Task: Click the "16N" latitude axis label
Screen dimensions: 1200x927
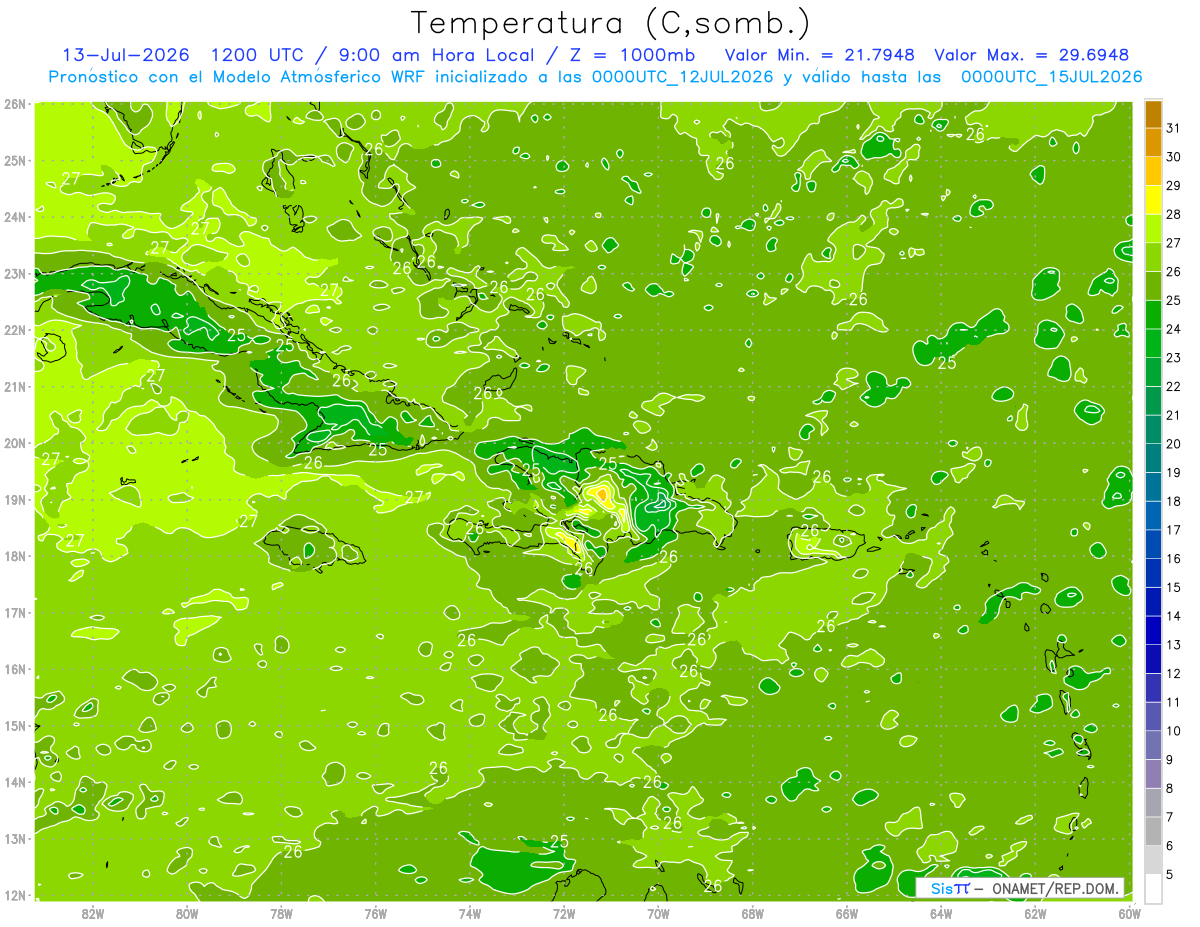Action: pos(14,669)
